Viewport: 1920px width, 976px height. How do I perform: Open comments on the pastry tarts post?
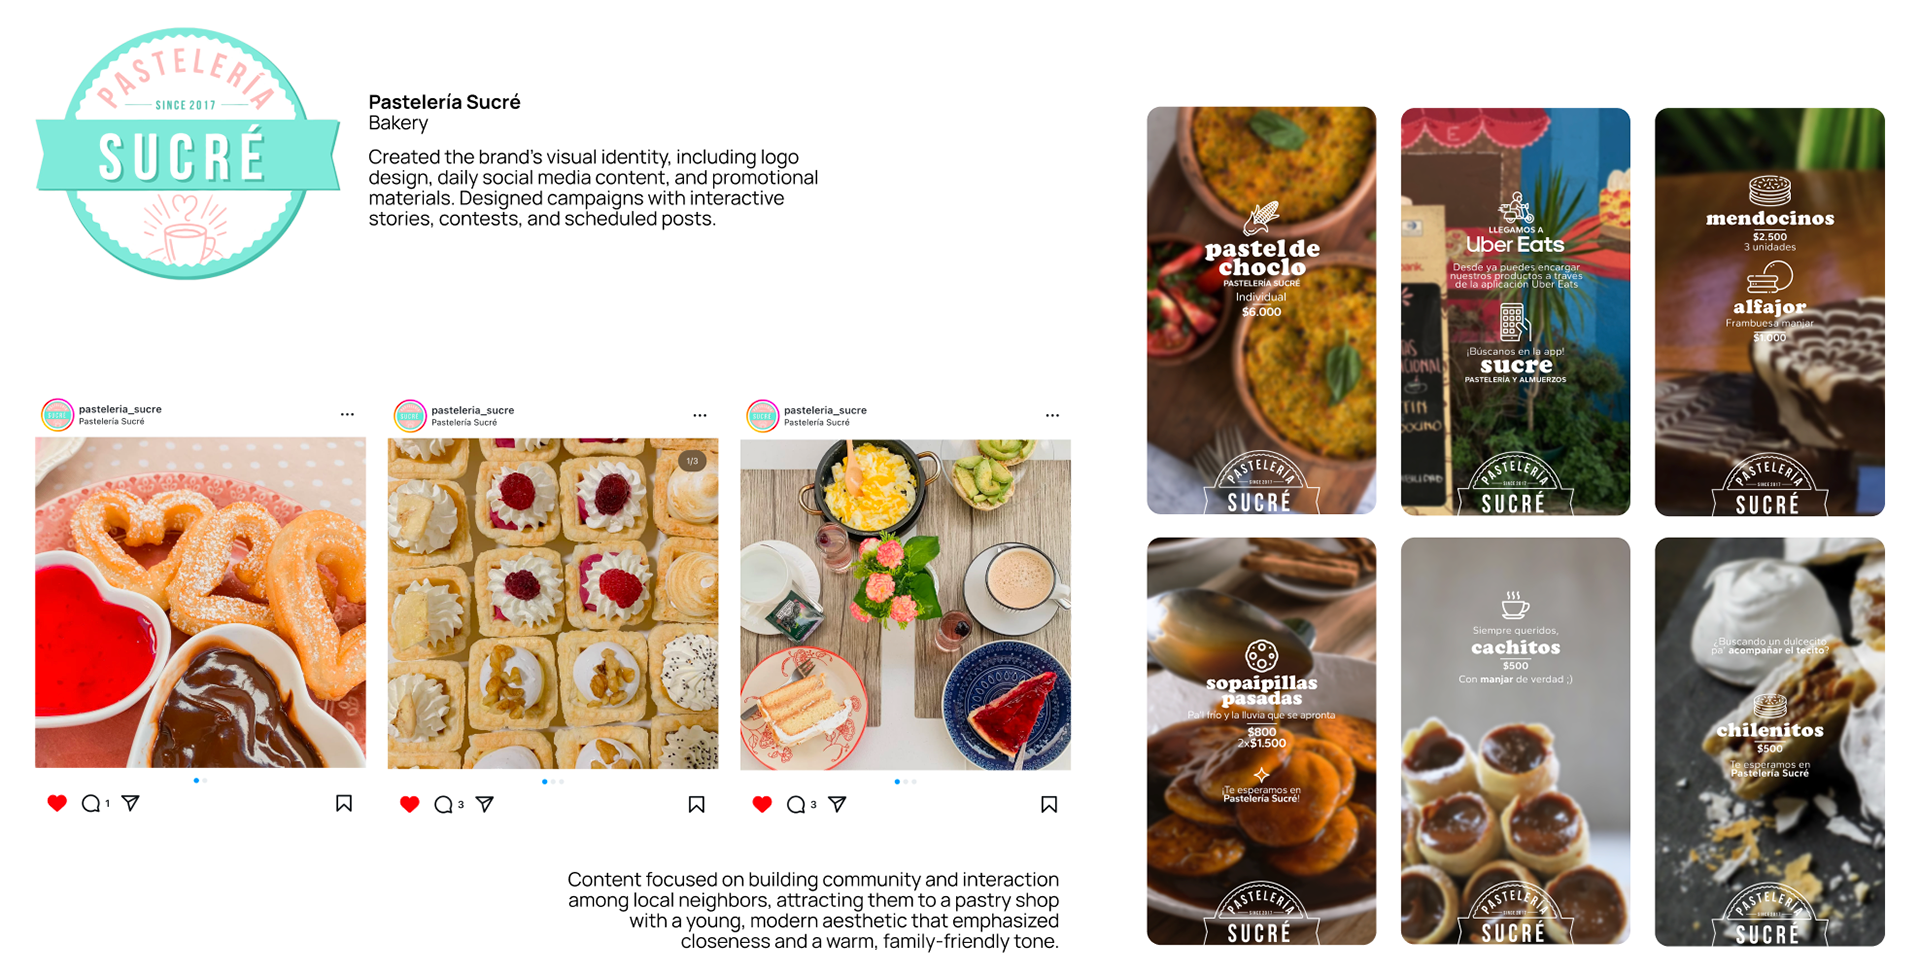click(x=443, y=804)
